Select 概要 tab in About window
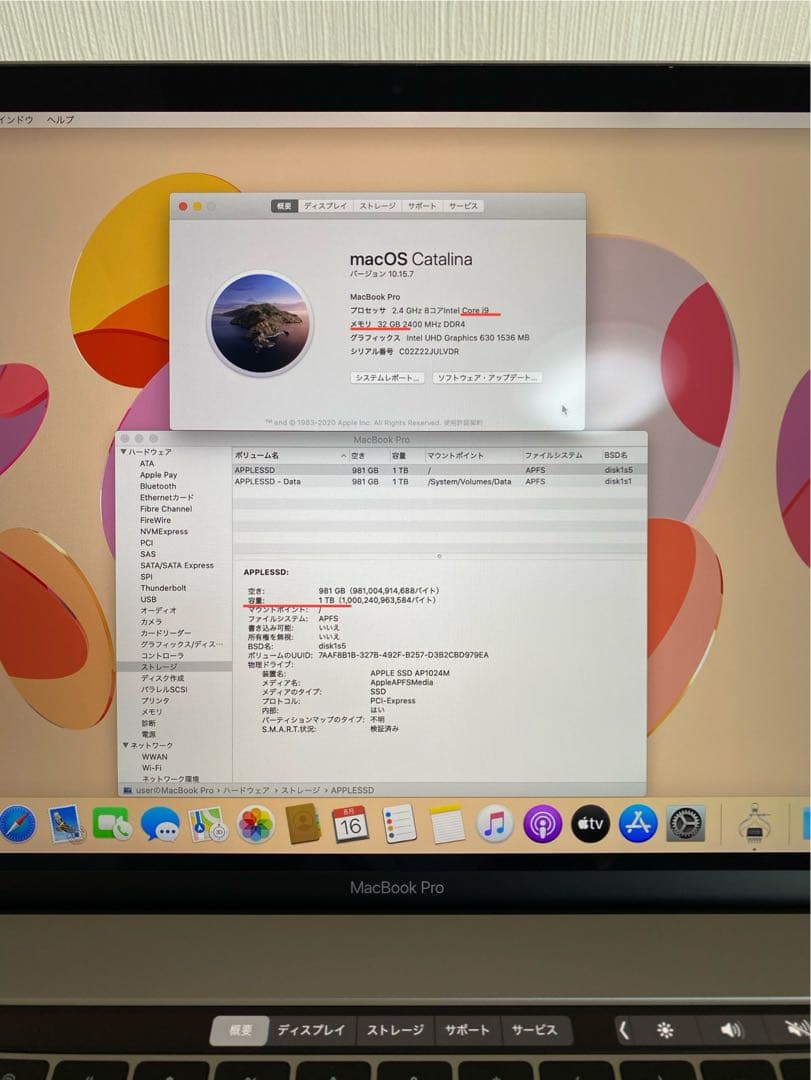Viewport: 811px width, 1080px height. [x=285, y=206]
